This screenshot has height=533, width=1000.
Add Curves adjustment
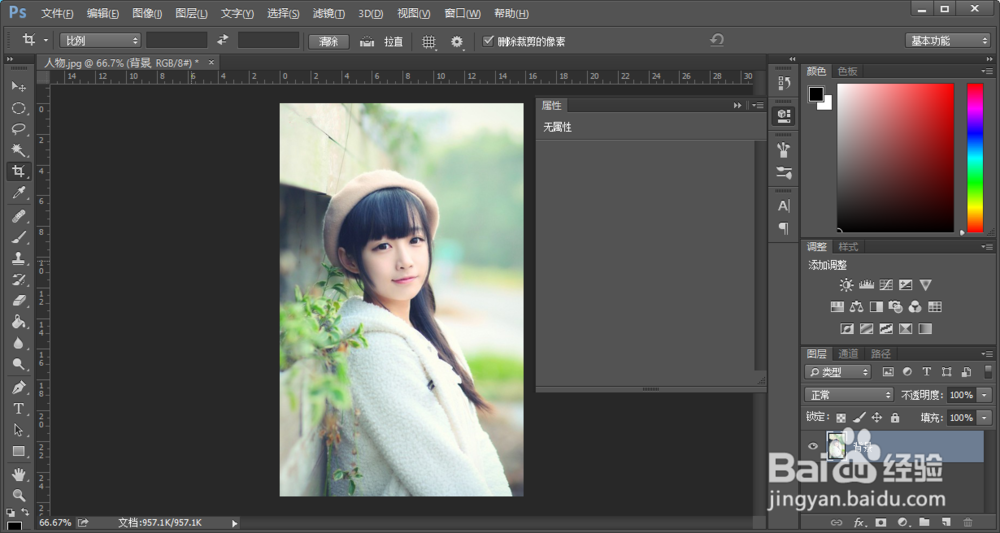tap(886, 285)
